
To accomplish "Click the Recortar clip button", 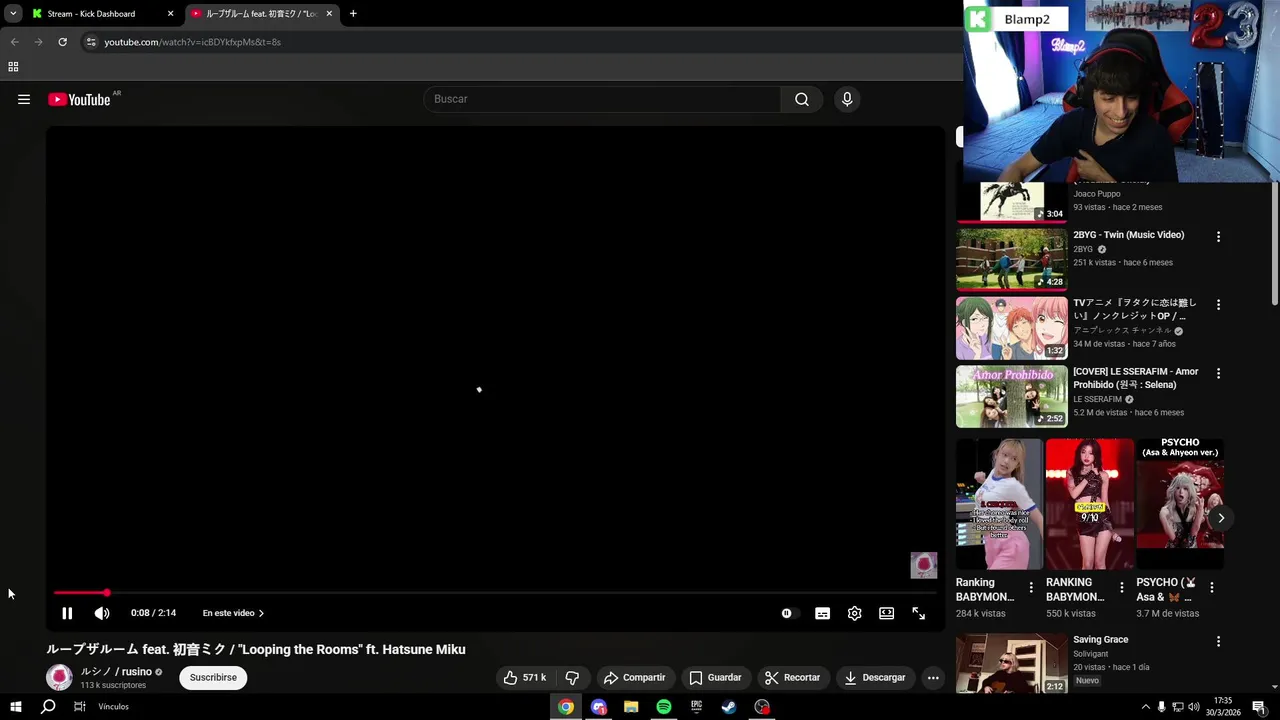I will click(792, 677).
